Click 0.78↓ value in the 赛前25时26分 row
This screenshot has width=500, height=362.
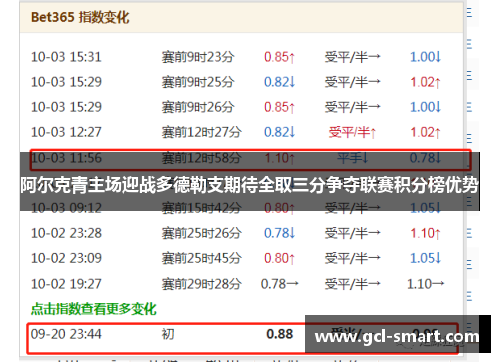coord(279,233)
